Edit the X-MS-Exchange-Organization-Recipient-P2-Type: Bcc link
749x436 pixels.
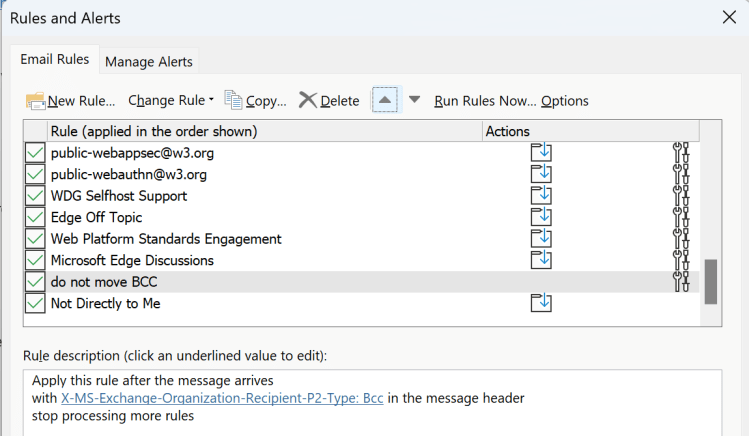point(222,398)
